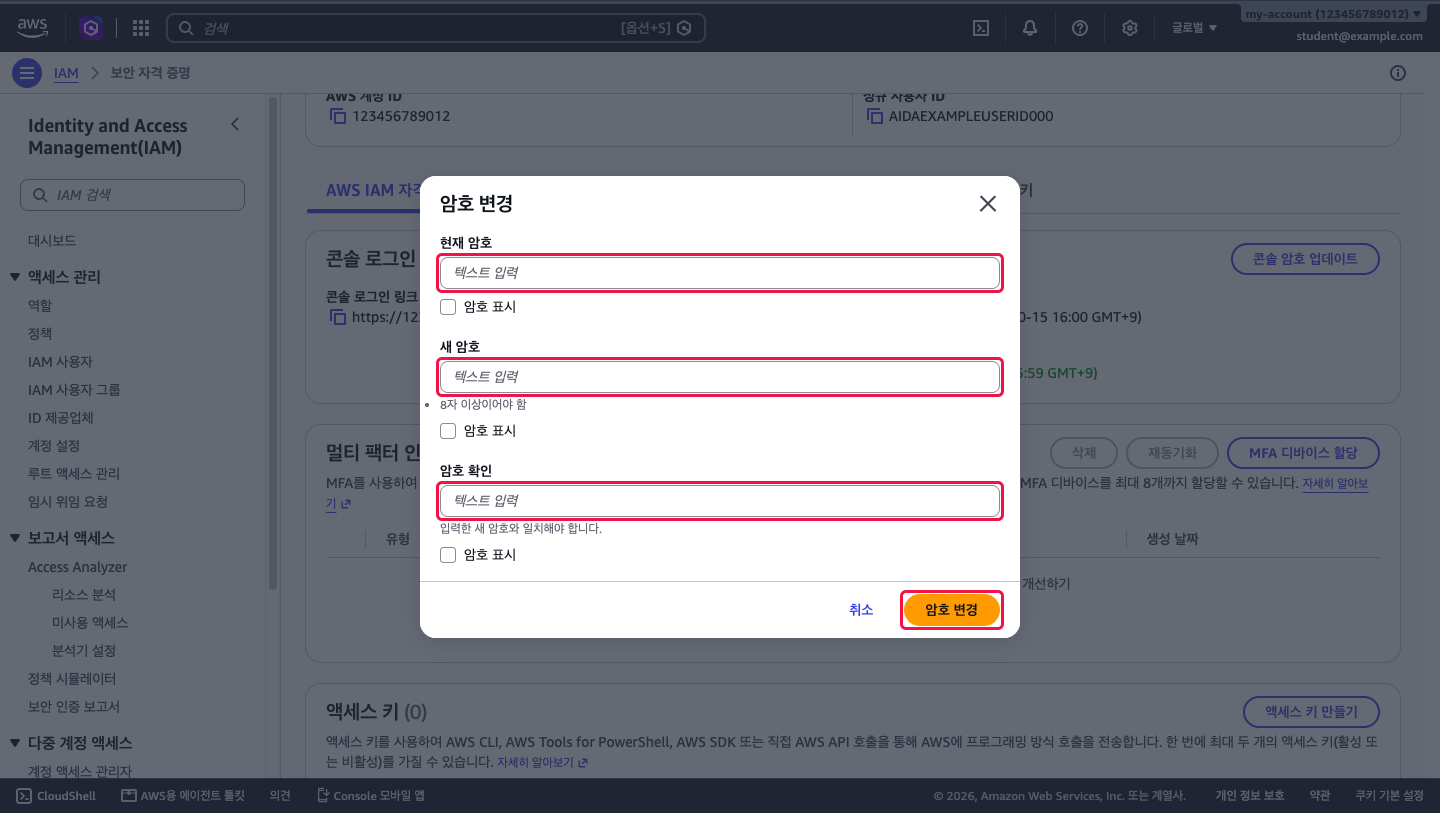1440x813 pixels.
Task: Click the orange 암호 변경 button
Action: tap(951, 610)
